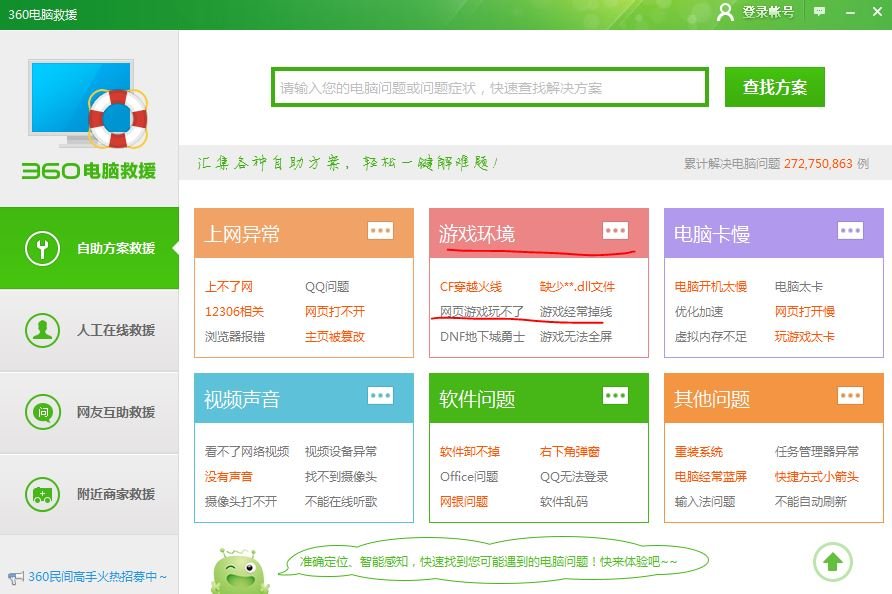892x594 pixels.
Task: Click the wrench icon beside 自助方案救援
Action: 42,247
